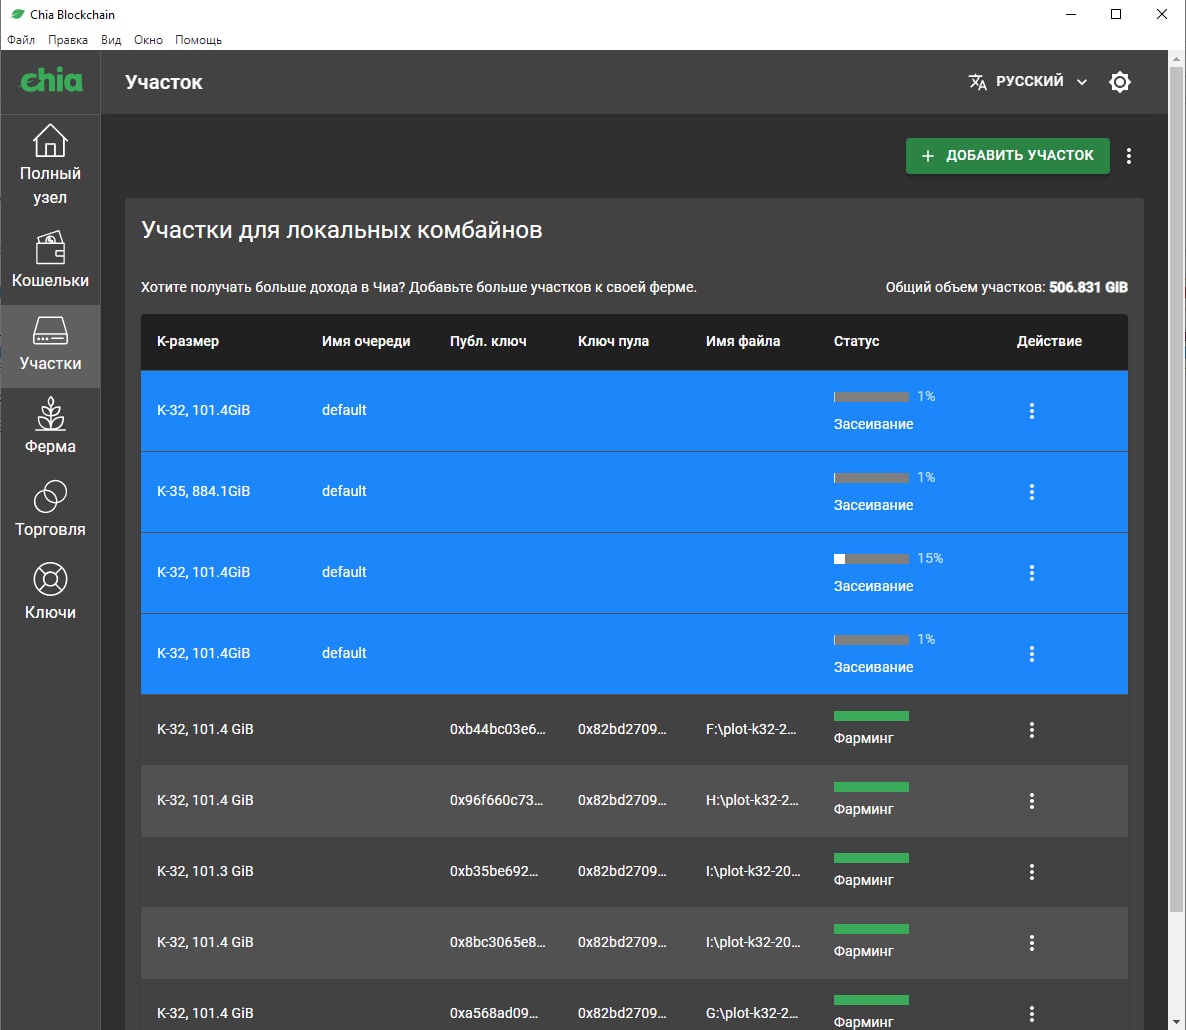Click Участок page title
This screenshot has height=1030, width=1186.
pos(164,82)
